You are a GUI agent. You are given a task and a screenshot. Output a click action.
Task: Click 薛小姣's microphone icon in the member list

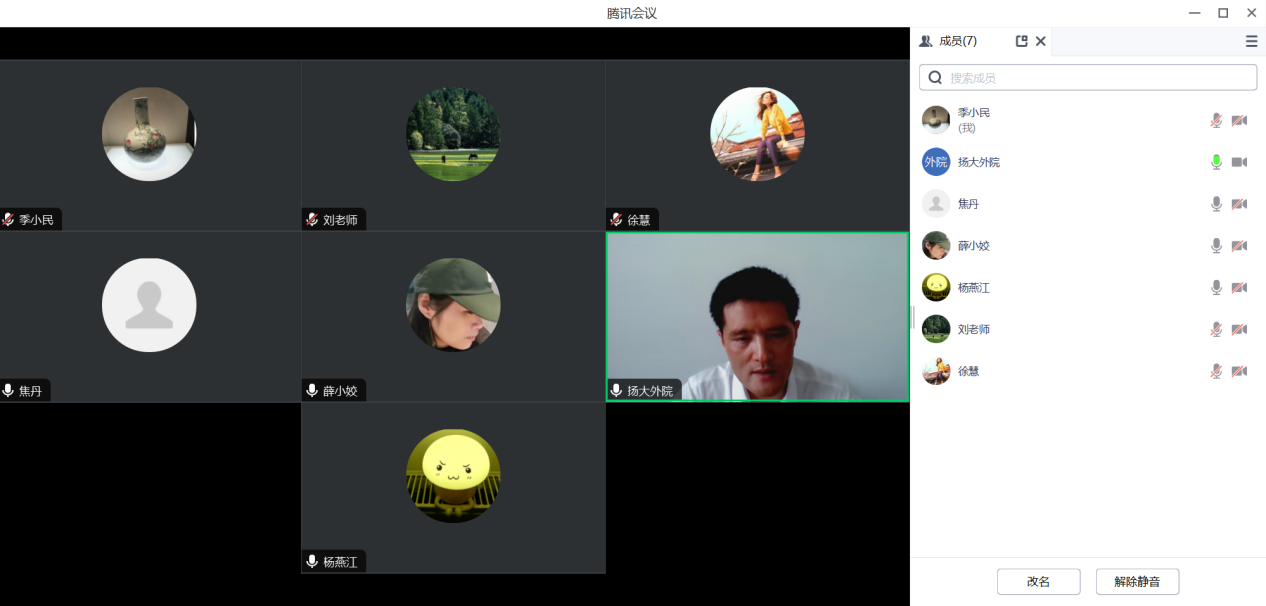pyautogui.click(x=1216, y=246)
